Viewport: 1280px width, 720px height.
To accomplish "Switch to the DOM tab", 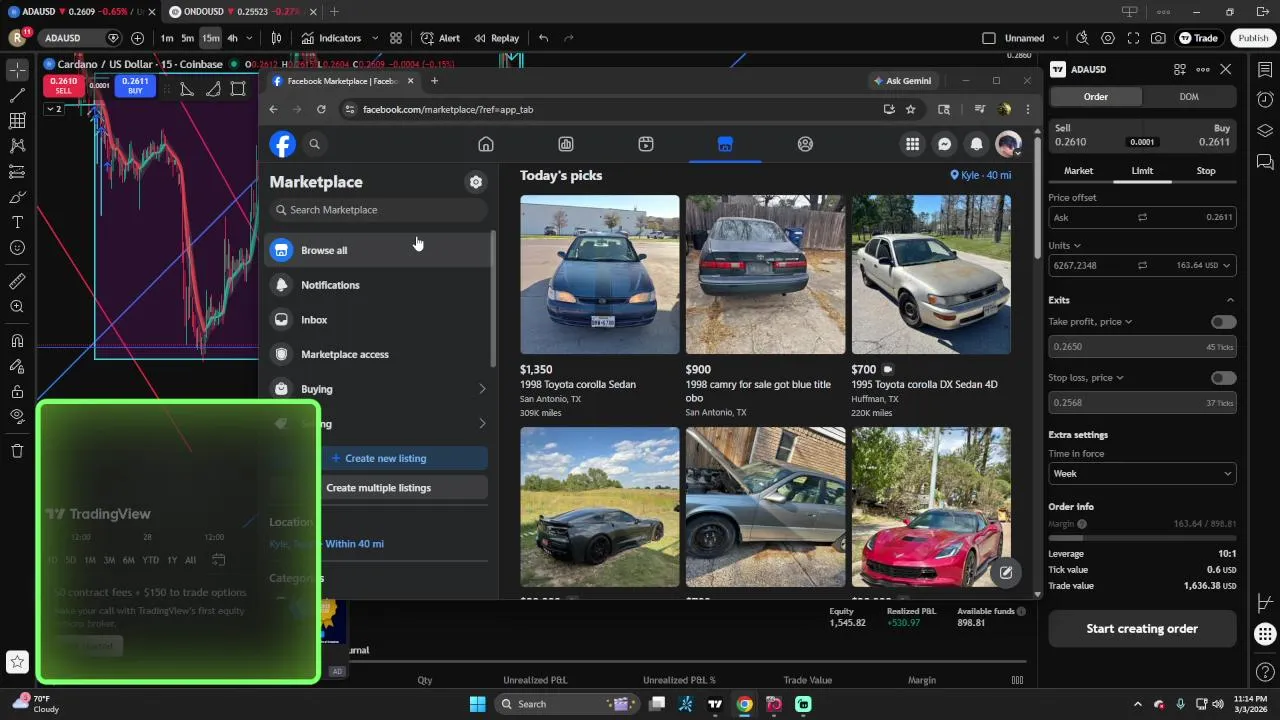I will [x=1189, y=97].
